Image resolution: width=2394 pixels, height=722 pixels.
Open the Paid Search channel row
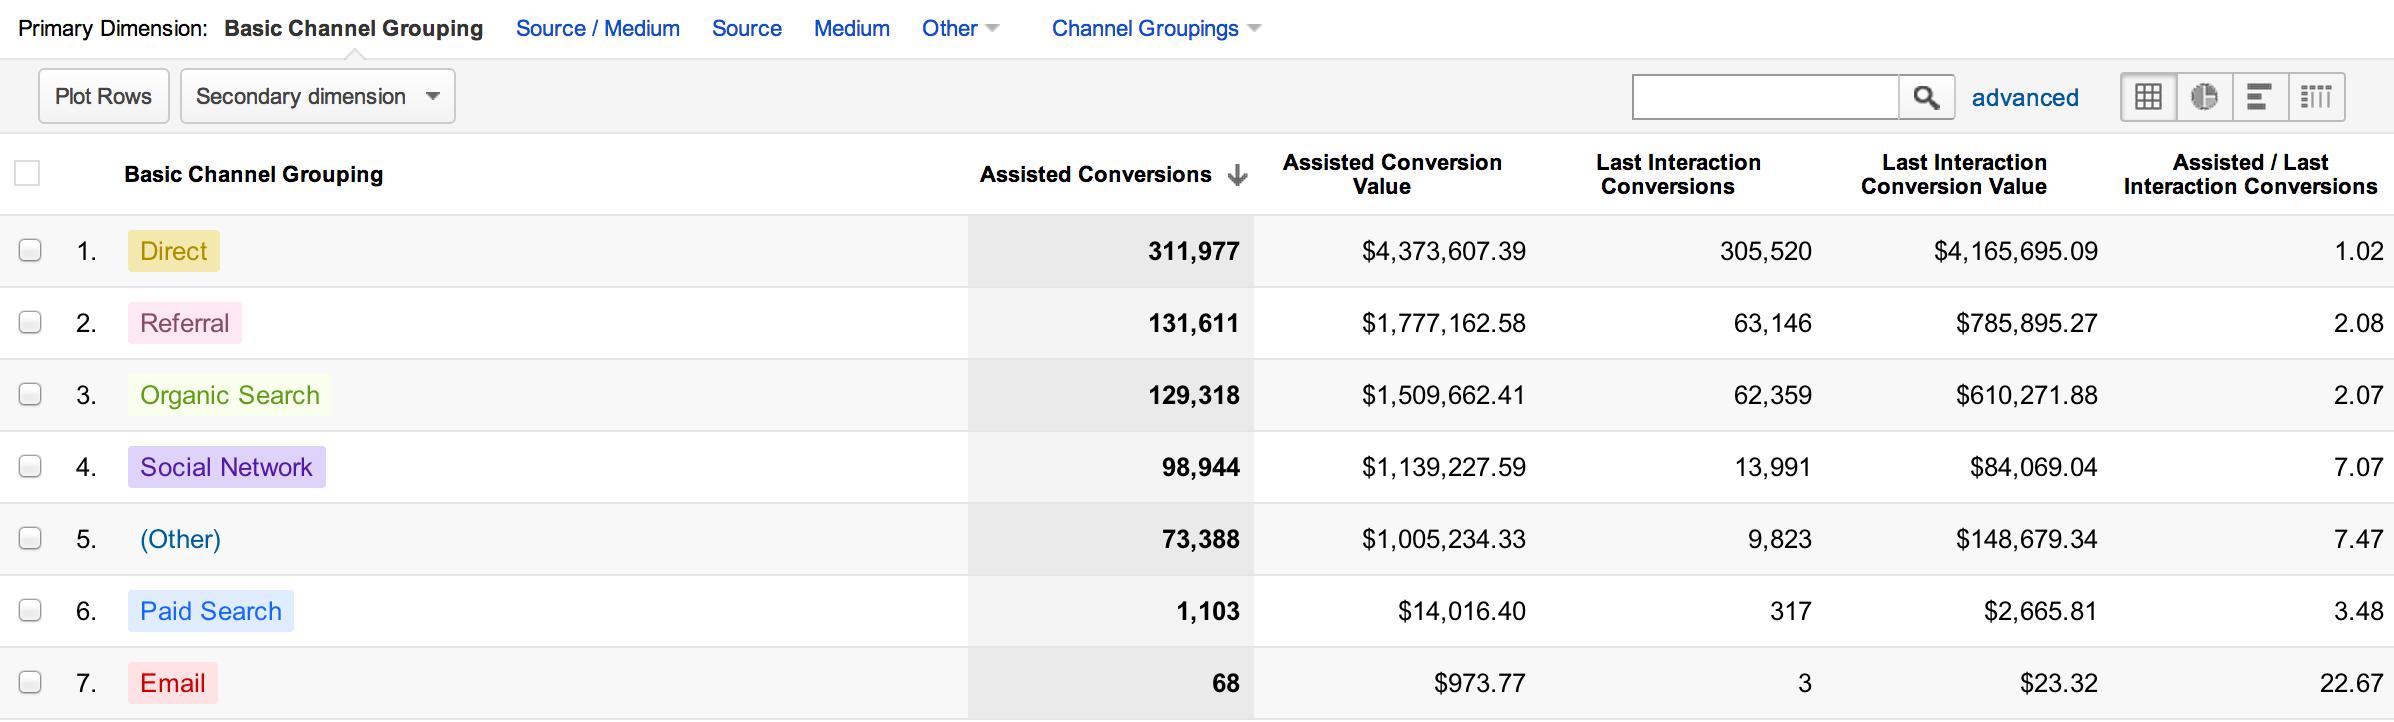point(210,611)
